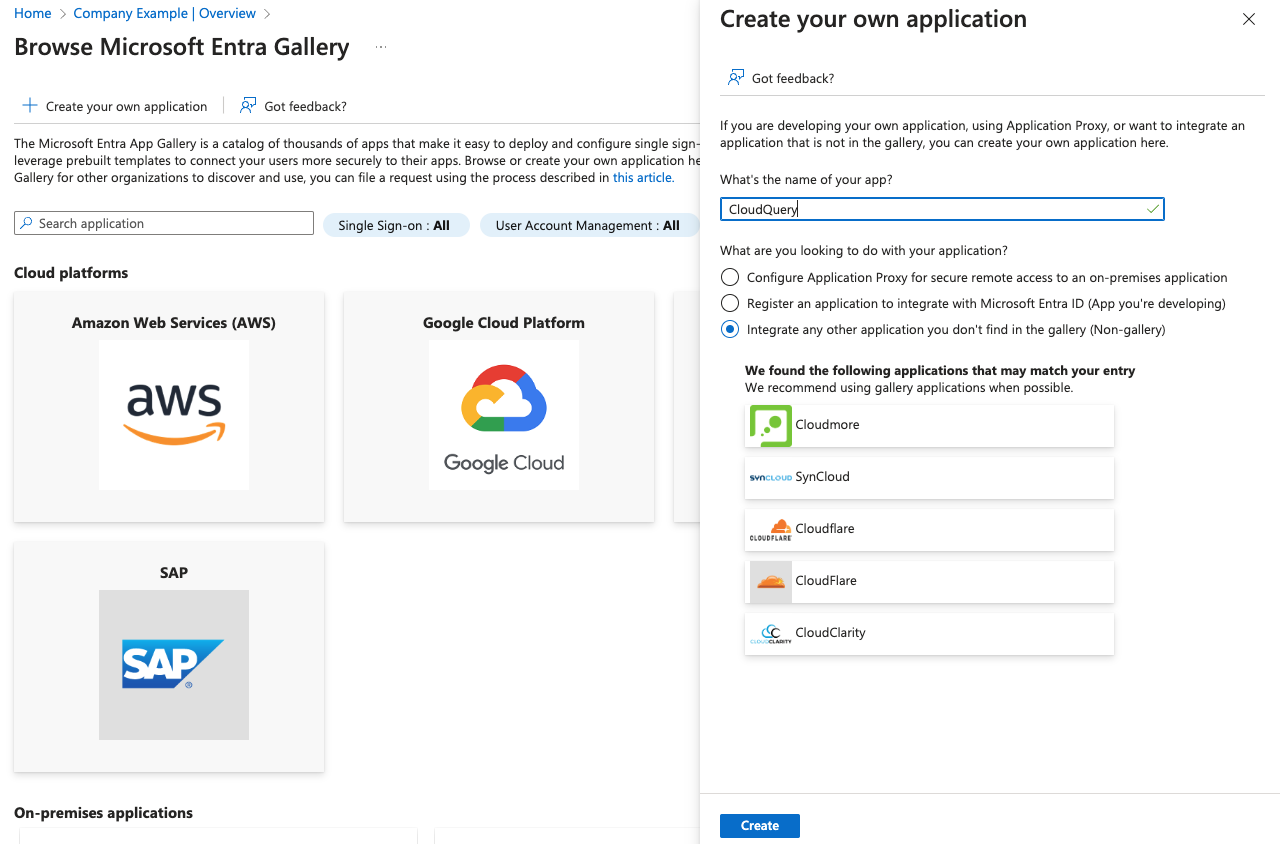Click the Search application field
This screenshot has height=844, width=1280.
(164, 223)
